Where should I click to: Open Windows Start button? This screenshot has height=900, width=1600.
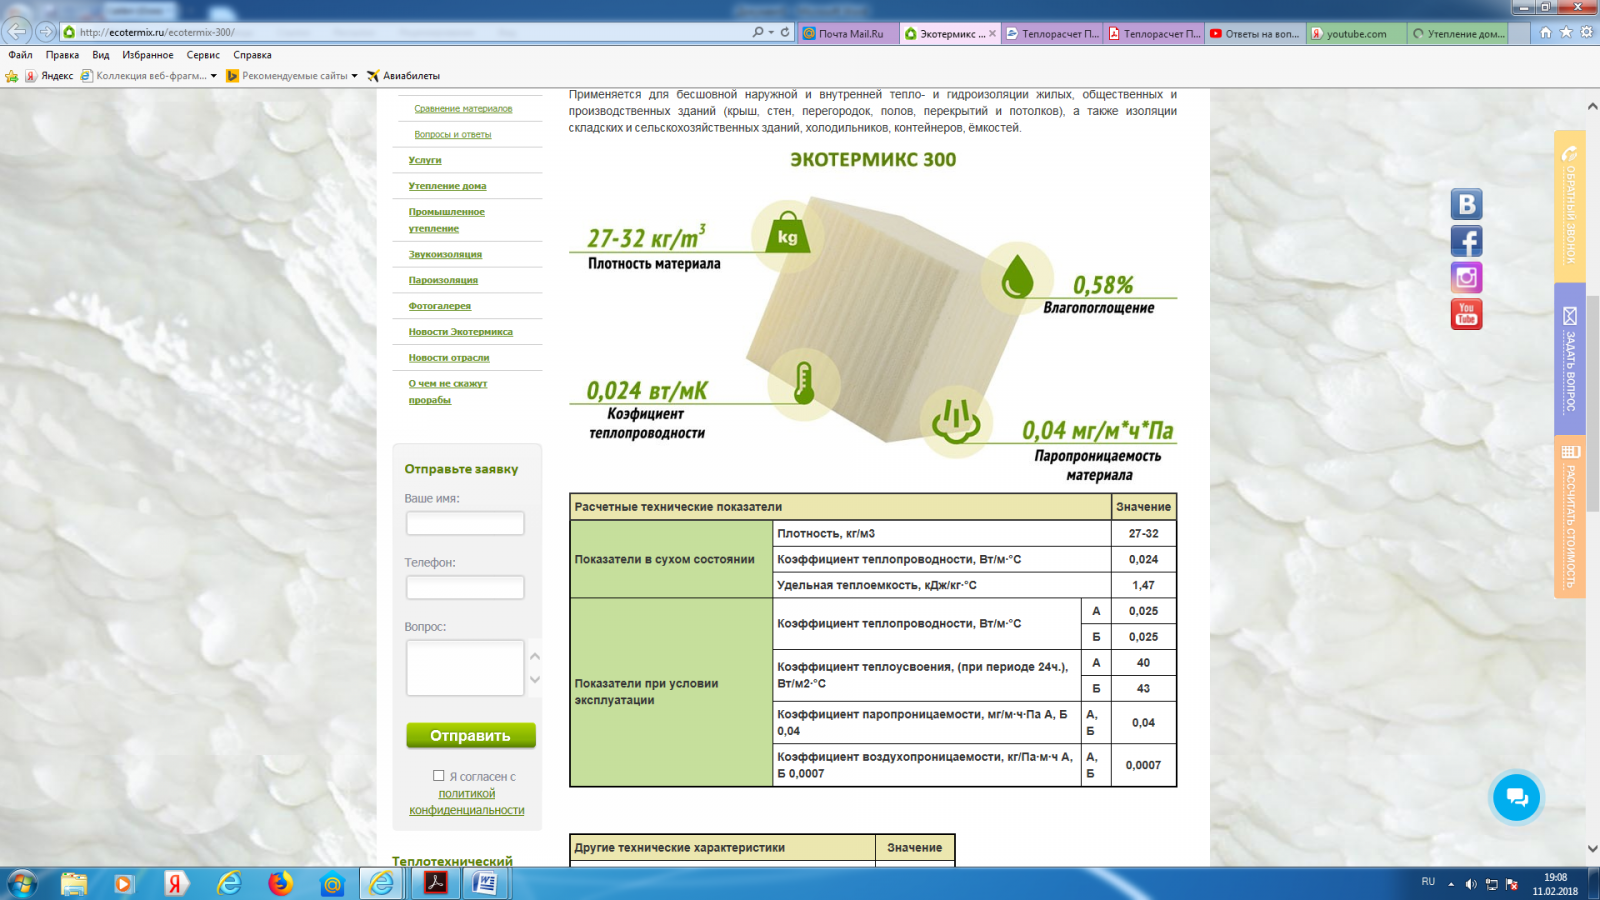coord(22,884)
